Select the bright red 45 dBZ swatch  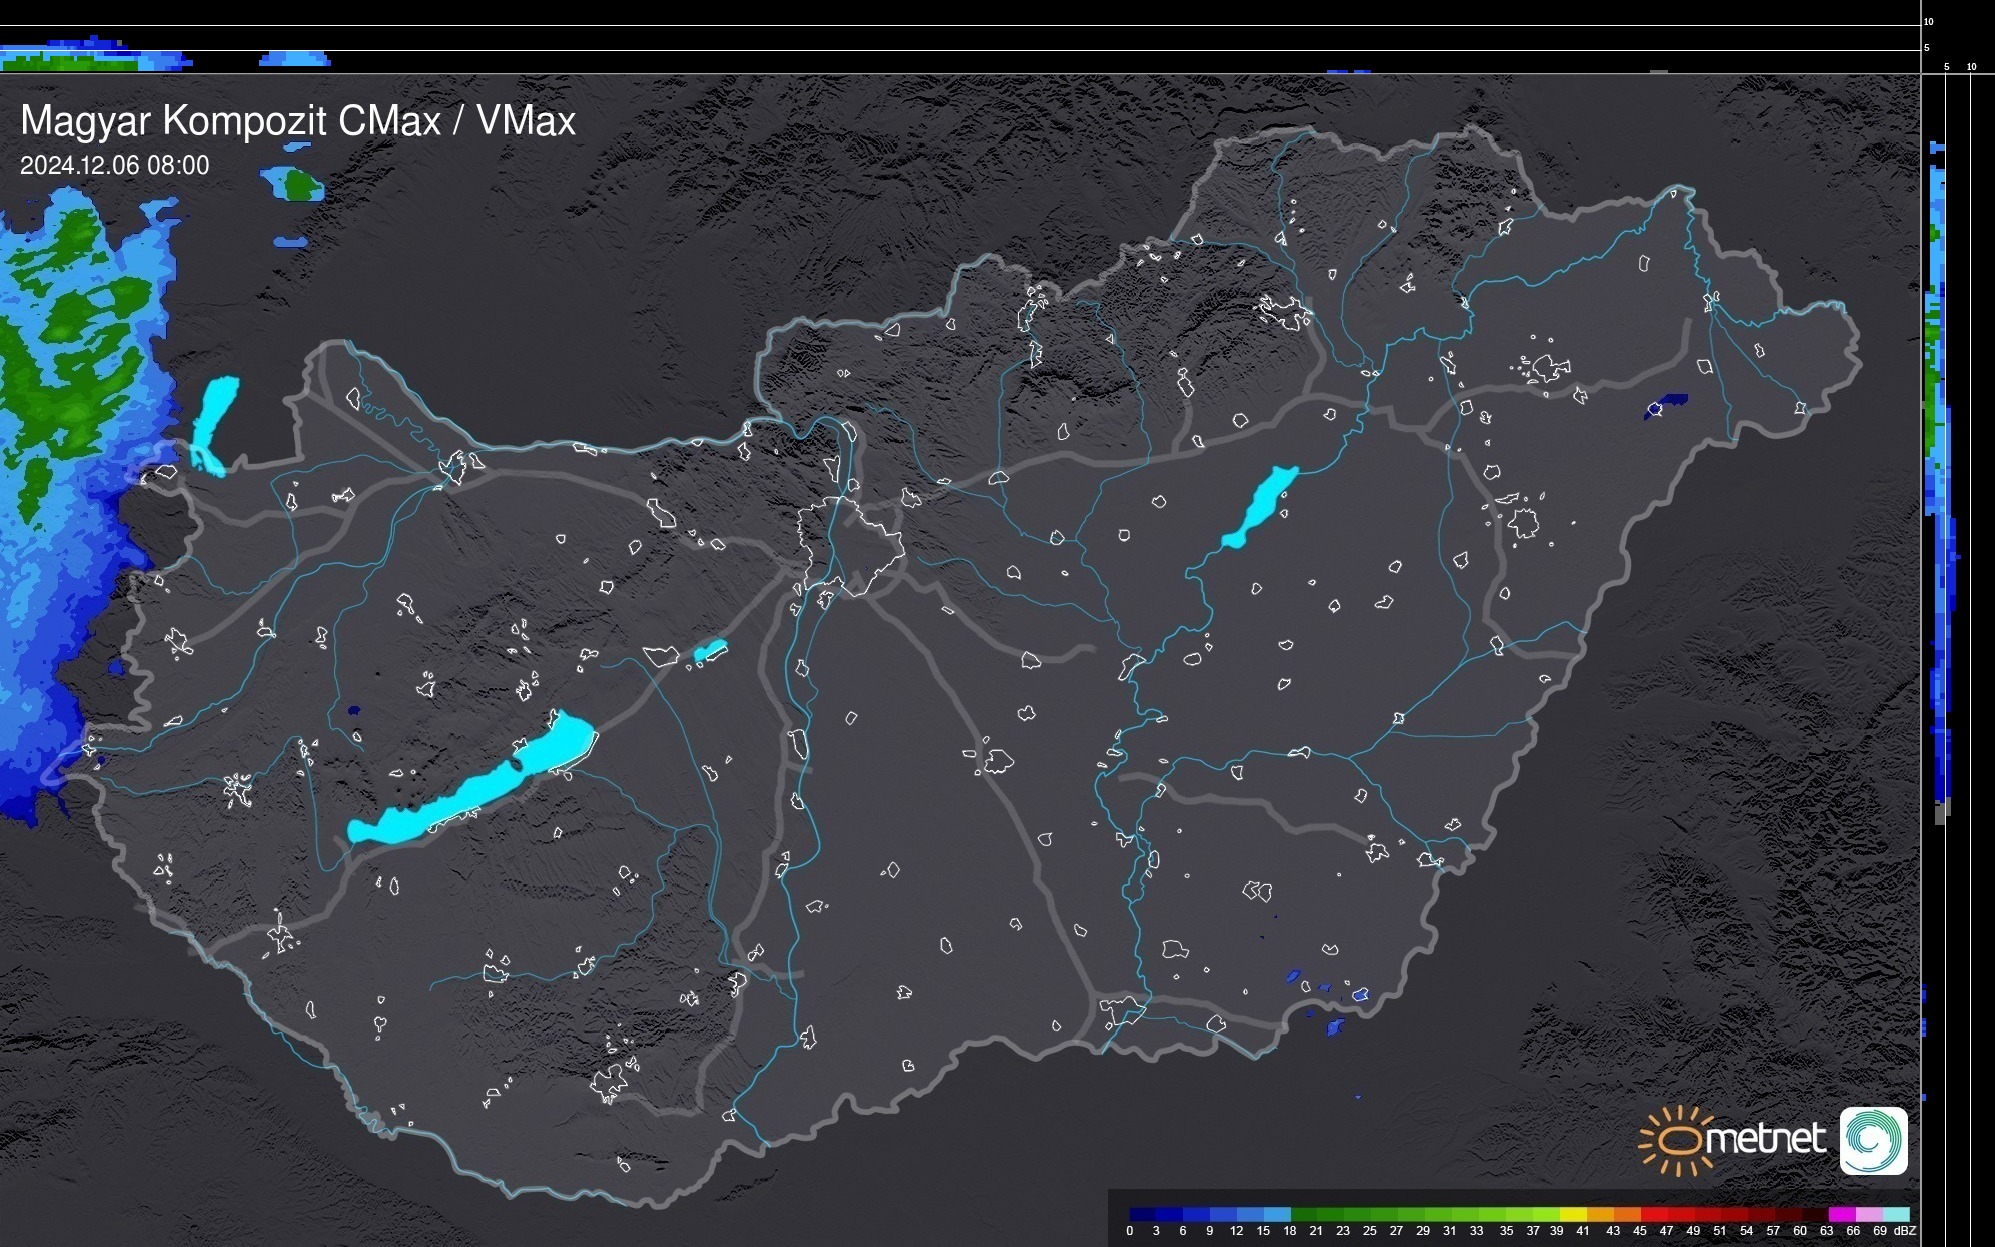coord(1653,1214)
